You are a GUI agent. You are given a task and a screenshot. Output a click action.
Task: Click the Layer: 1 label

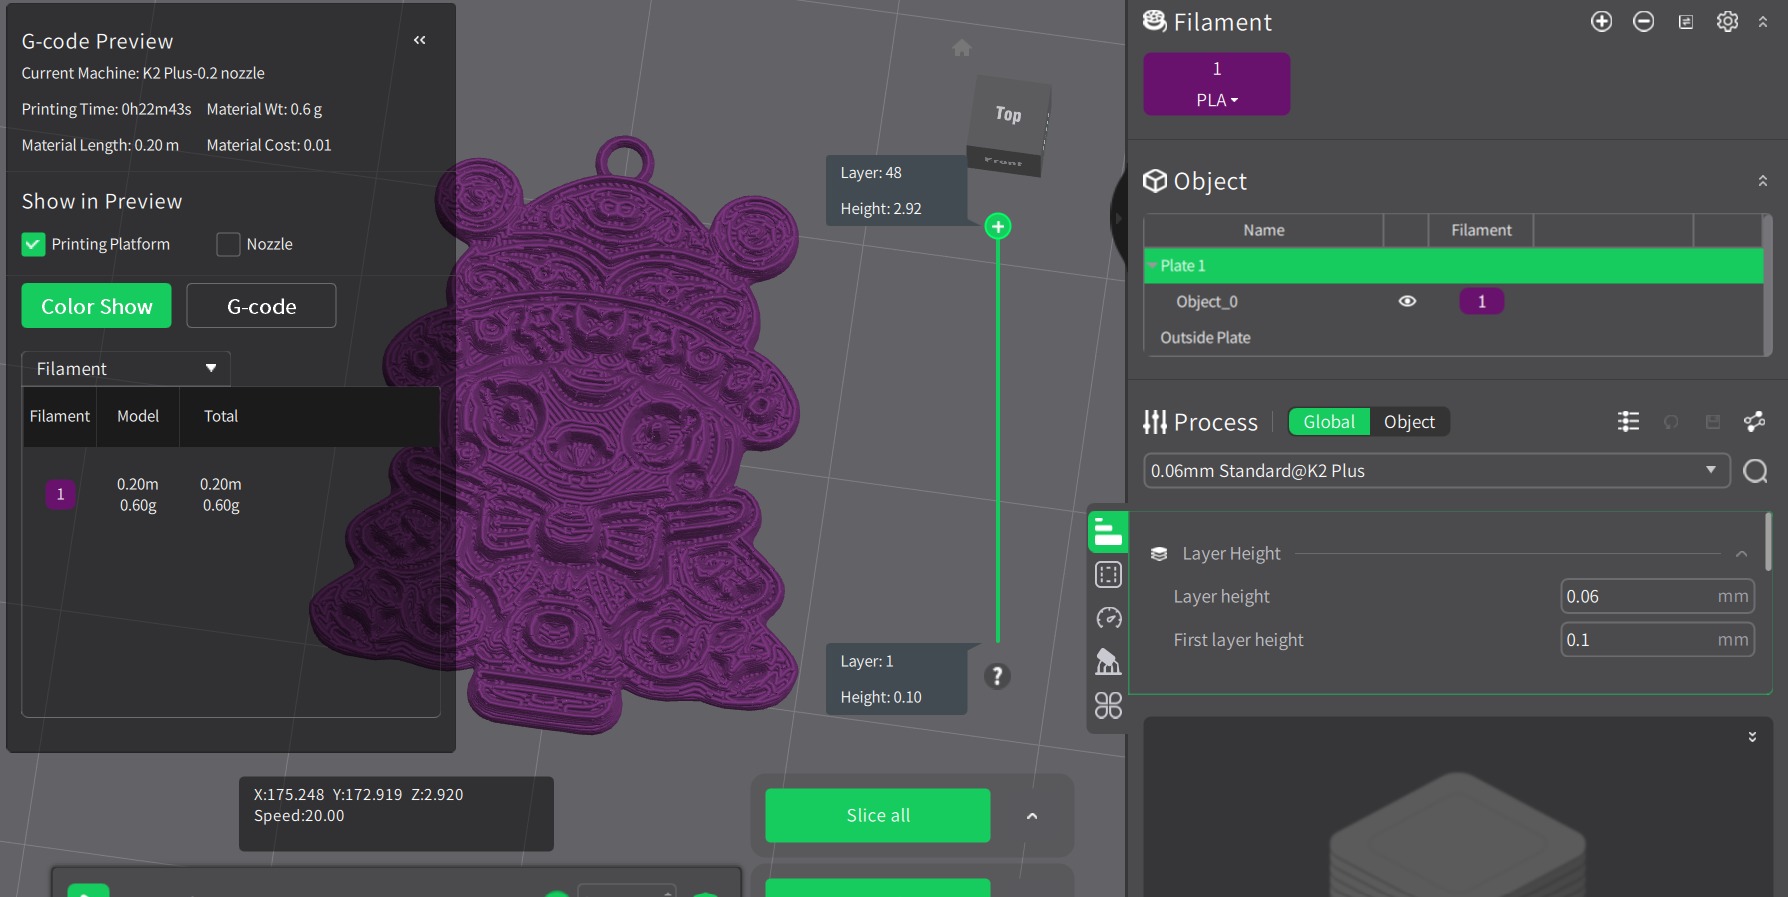pyautogui.click(x=867, y=662)
